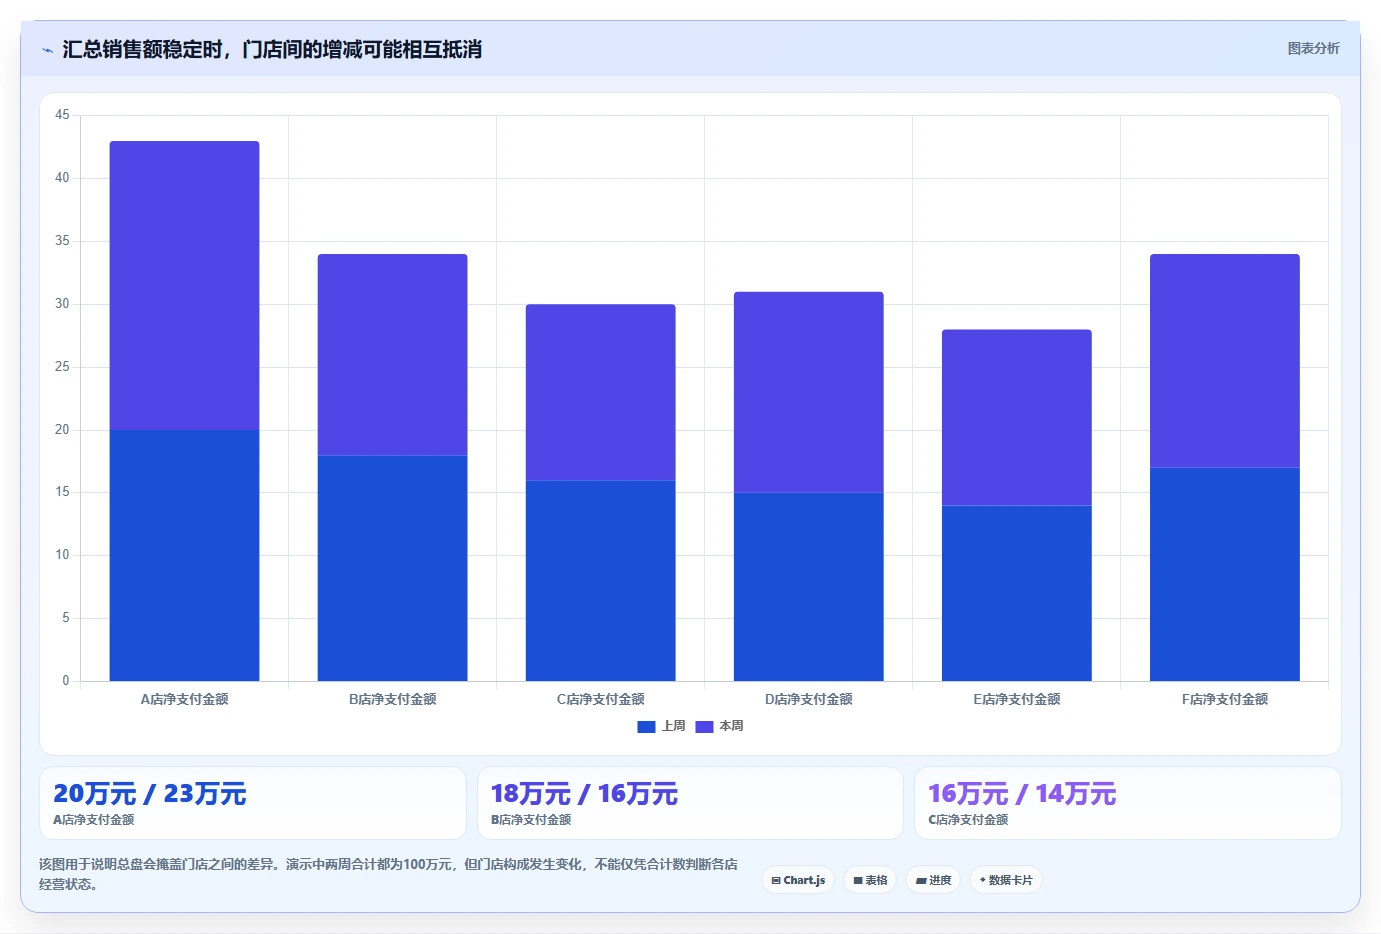The image size is (1381, 934).
Task: Click the D店净支付金额 x-axis label
Action: [x=808, y=699]
